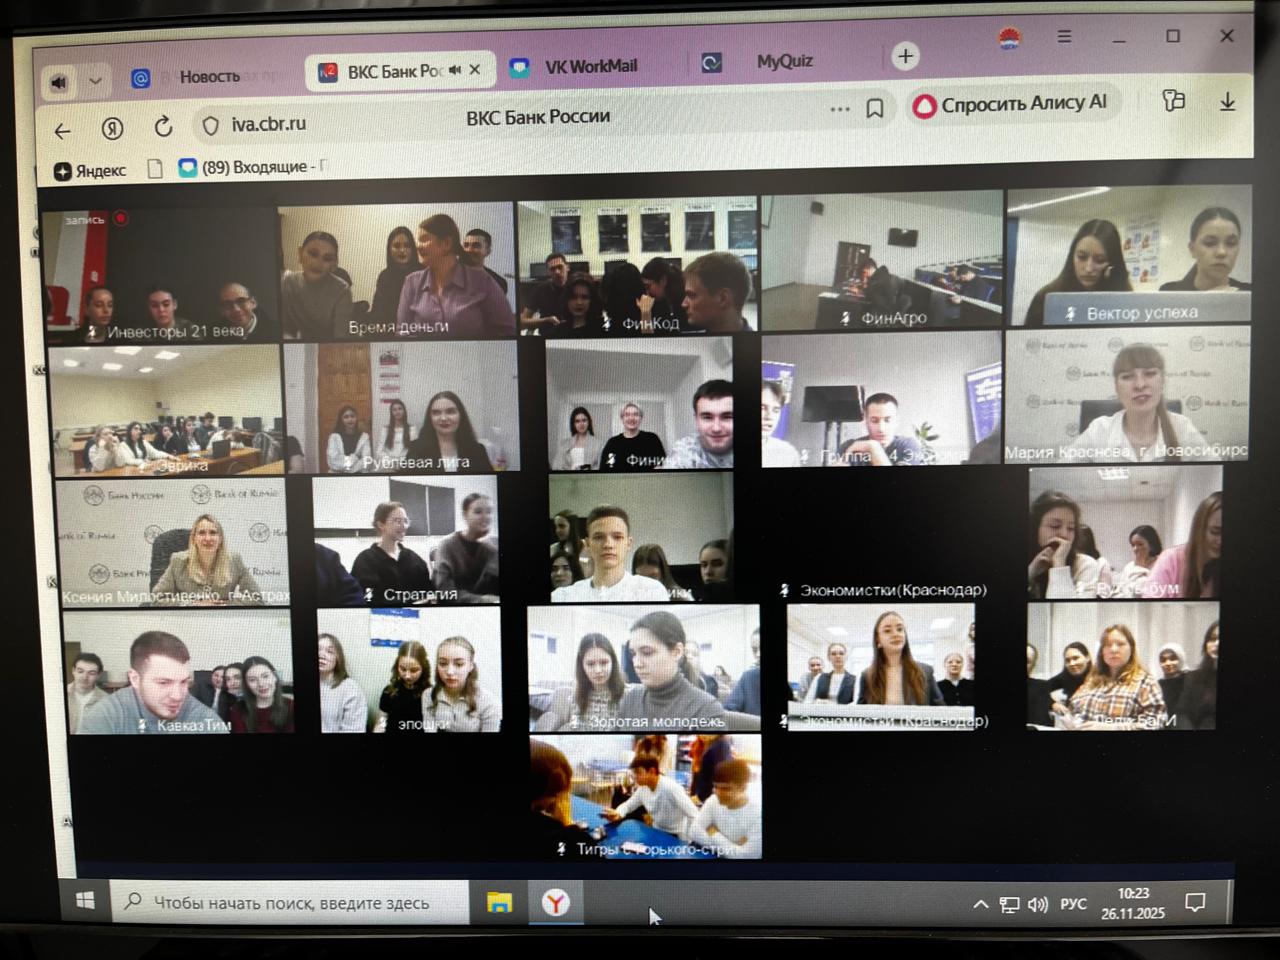This screenshot has width=1280, height=960.
Task: Reload the current page
Action: click(163, 127)
